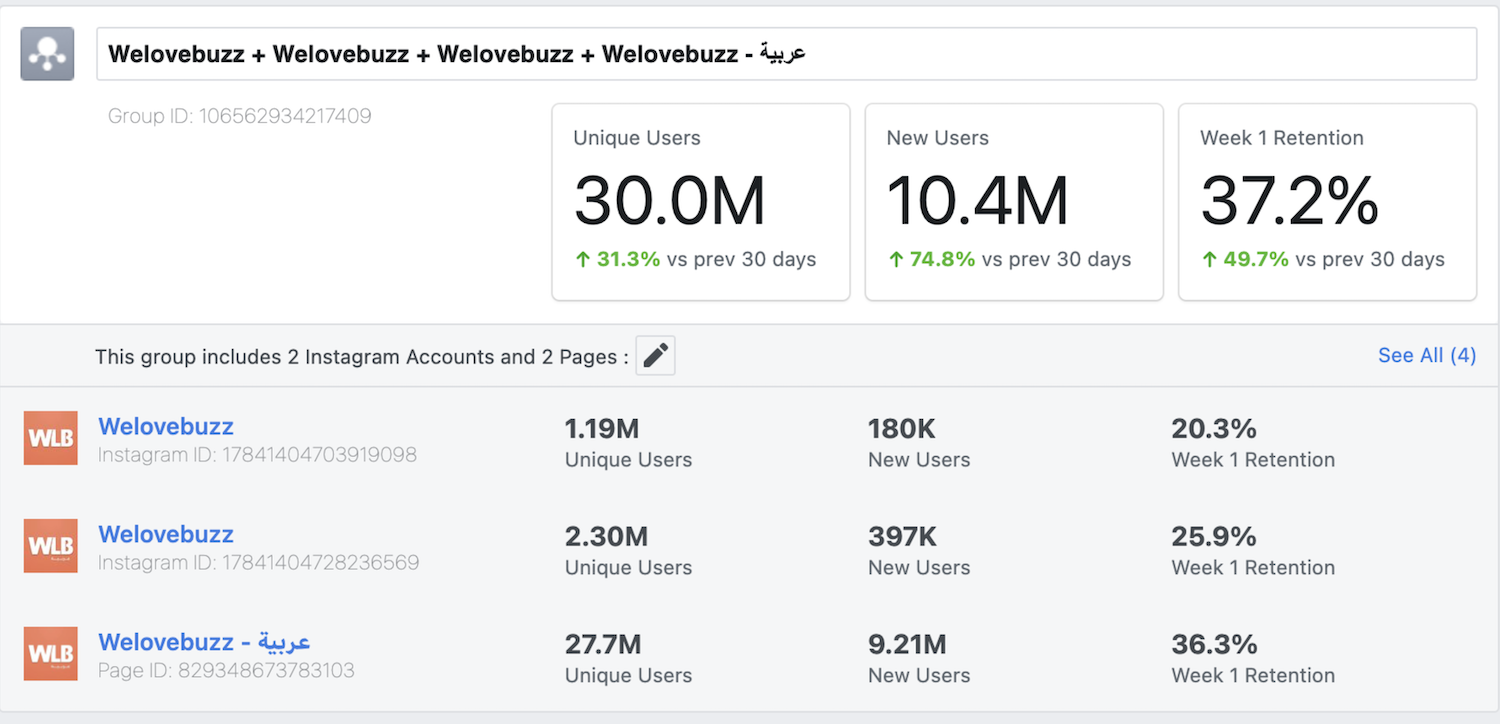Click the 9.21M New Users value
Viewport: 1500px width, 724px height.
[x=907, y=644]
